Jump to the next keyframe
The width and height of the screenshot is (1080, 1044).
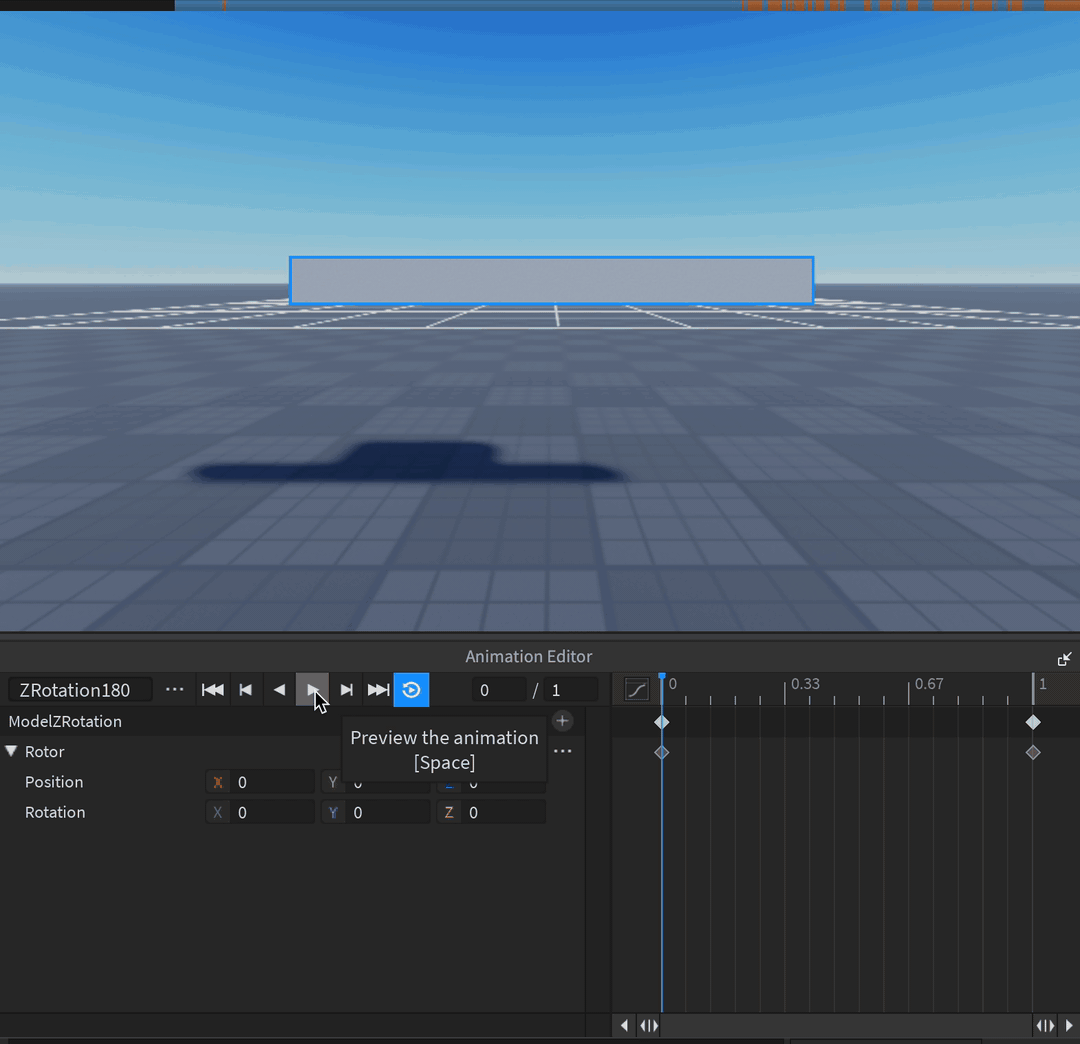(x=346, y=690)
